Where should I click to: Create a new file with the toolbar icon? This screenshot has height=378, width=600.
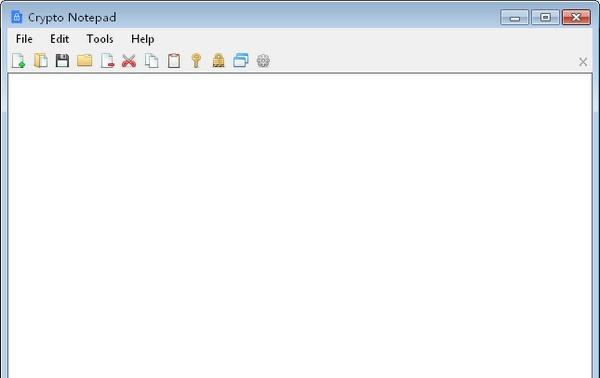pyautogui.click(x=18, y=61)
